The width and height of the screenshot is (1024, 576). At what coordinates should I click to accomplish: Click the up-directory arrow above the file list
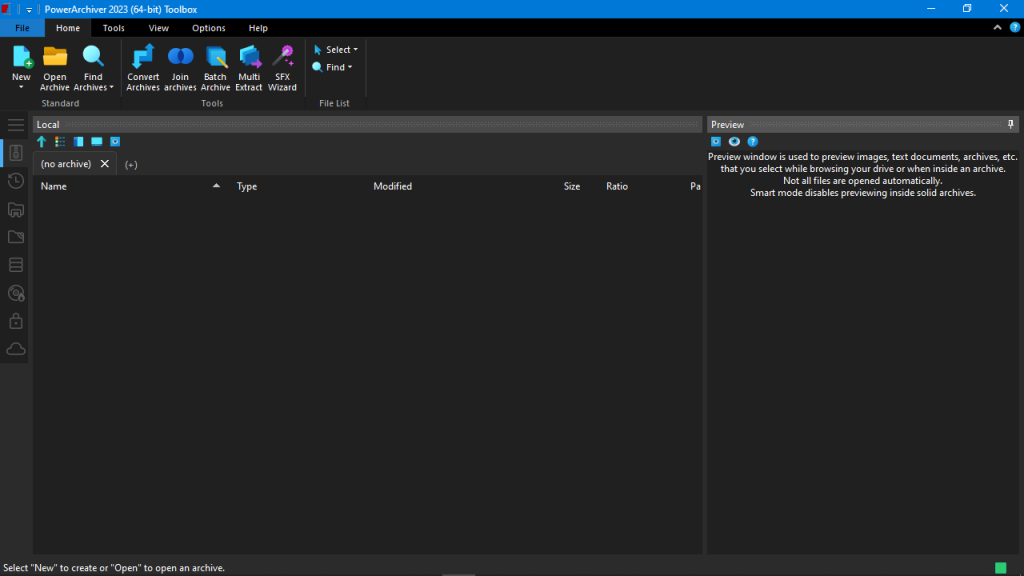tap(41, 141)
